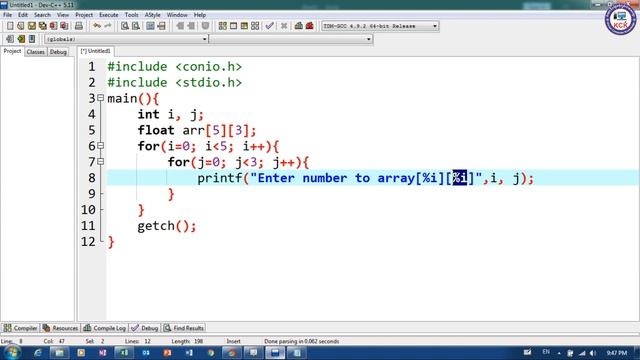Switch to the Project side tab

[12, 51]
